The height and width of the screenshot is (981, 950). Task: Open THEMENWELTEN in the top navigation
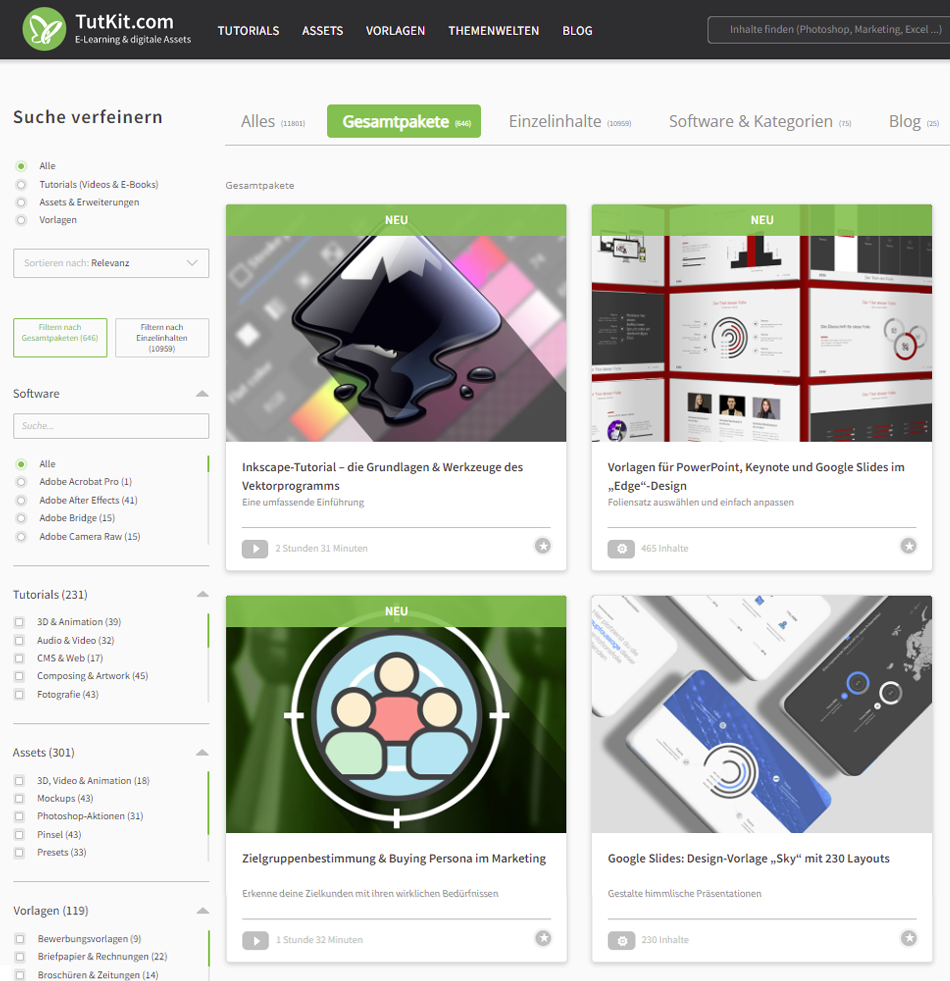494,31
